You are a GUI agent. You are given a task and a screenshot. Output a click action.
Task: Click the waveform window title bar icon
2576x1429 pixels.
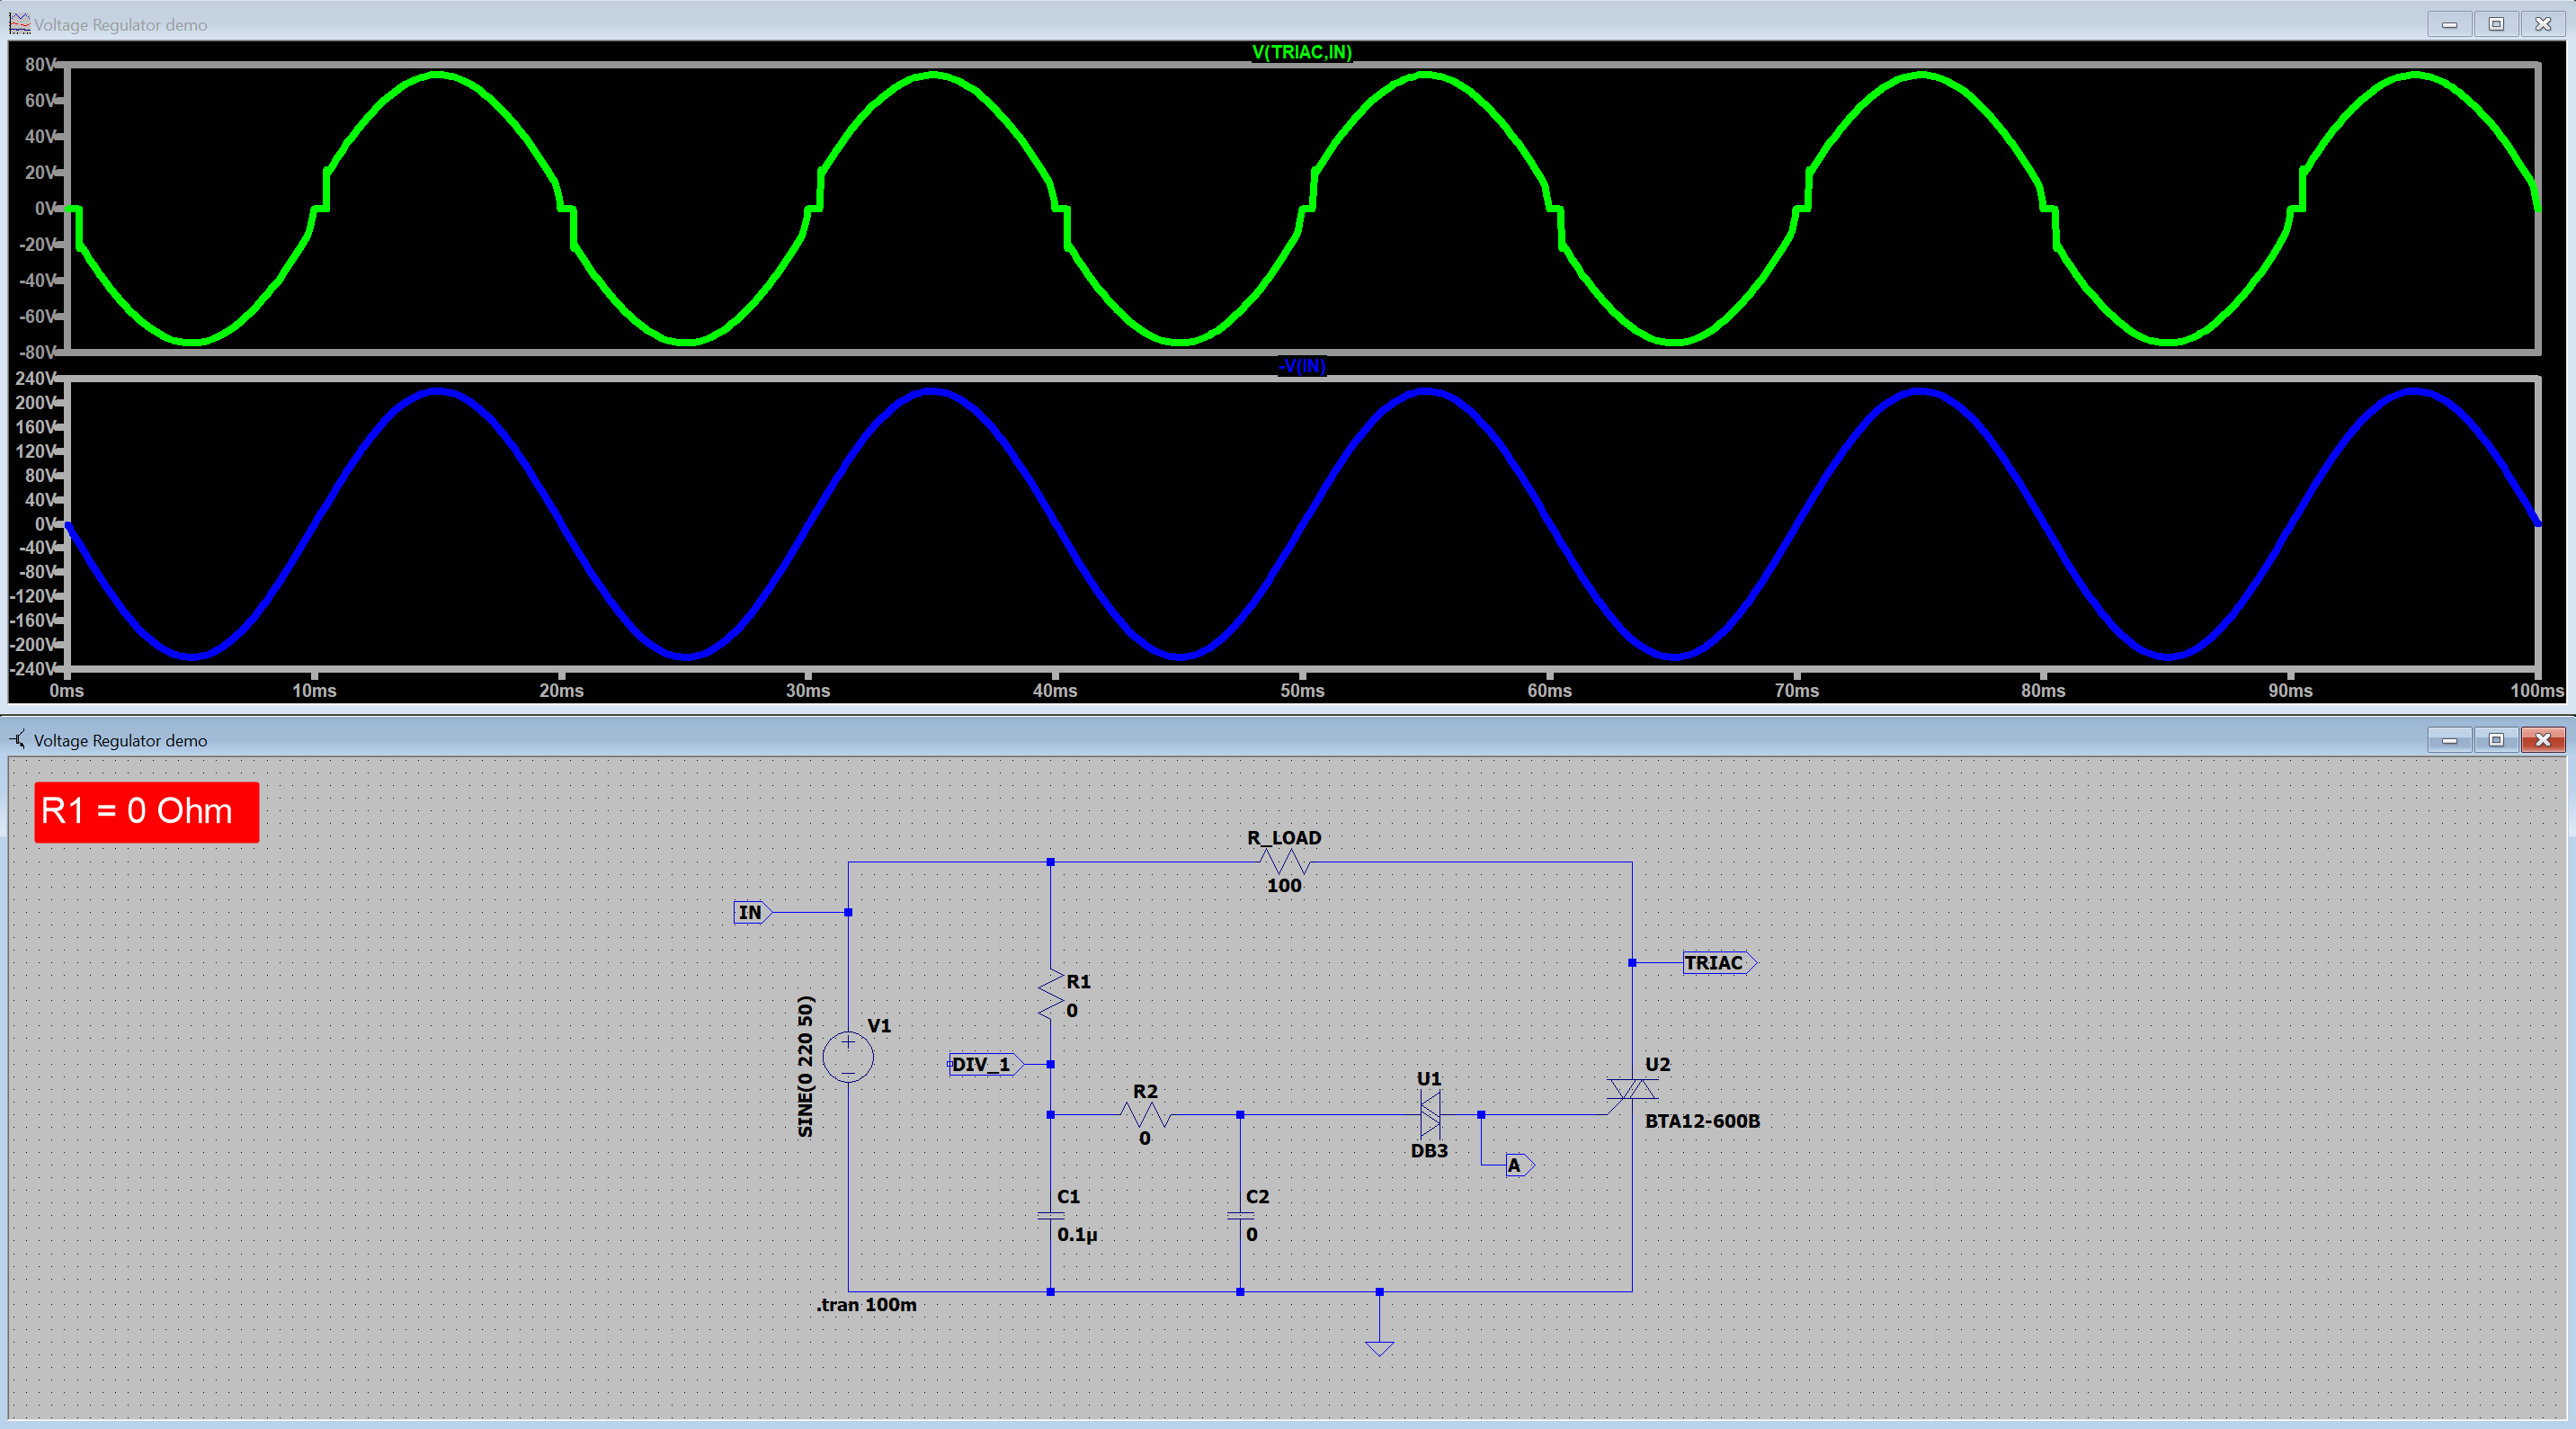click(x=20, y=23)
